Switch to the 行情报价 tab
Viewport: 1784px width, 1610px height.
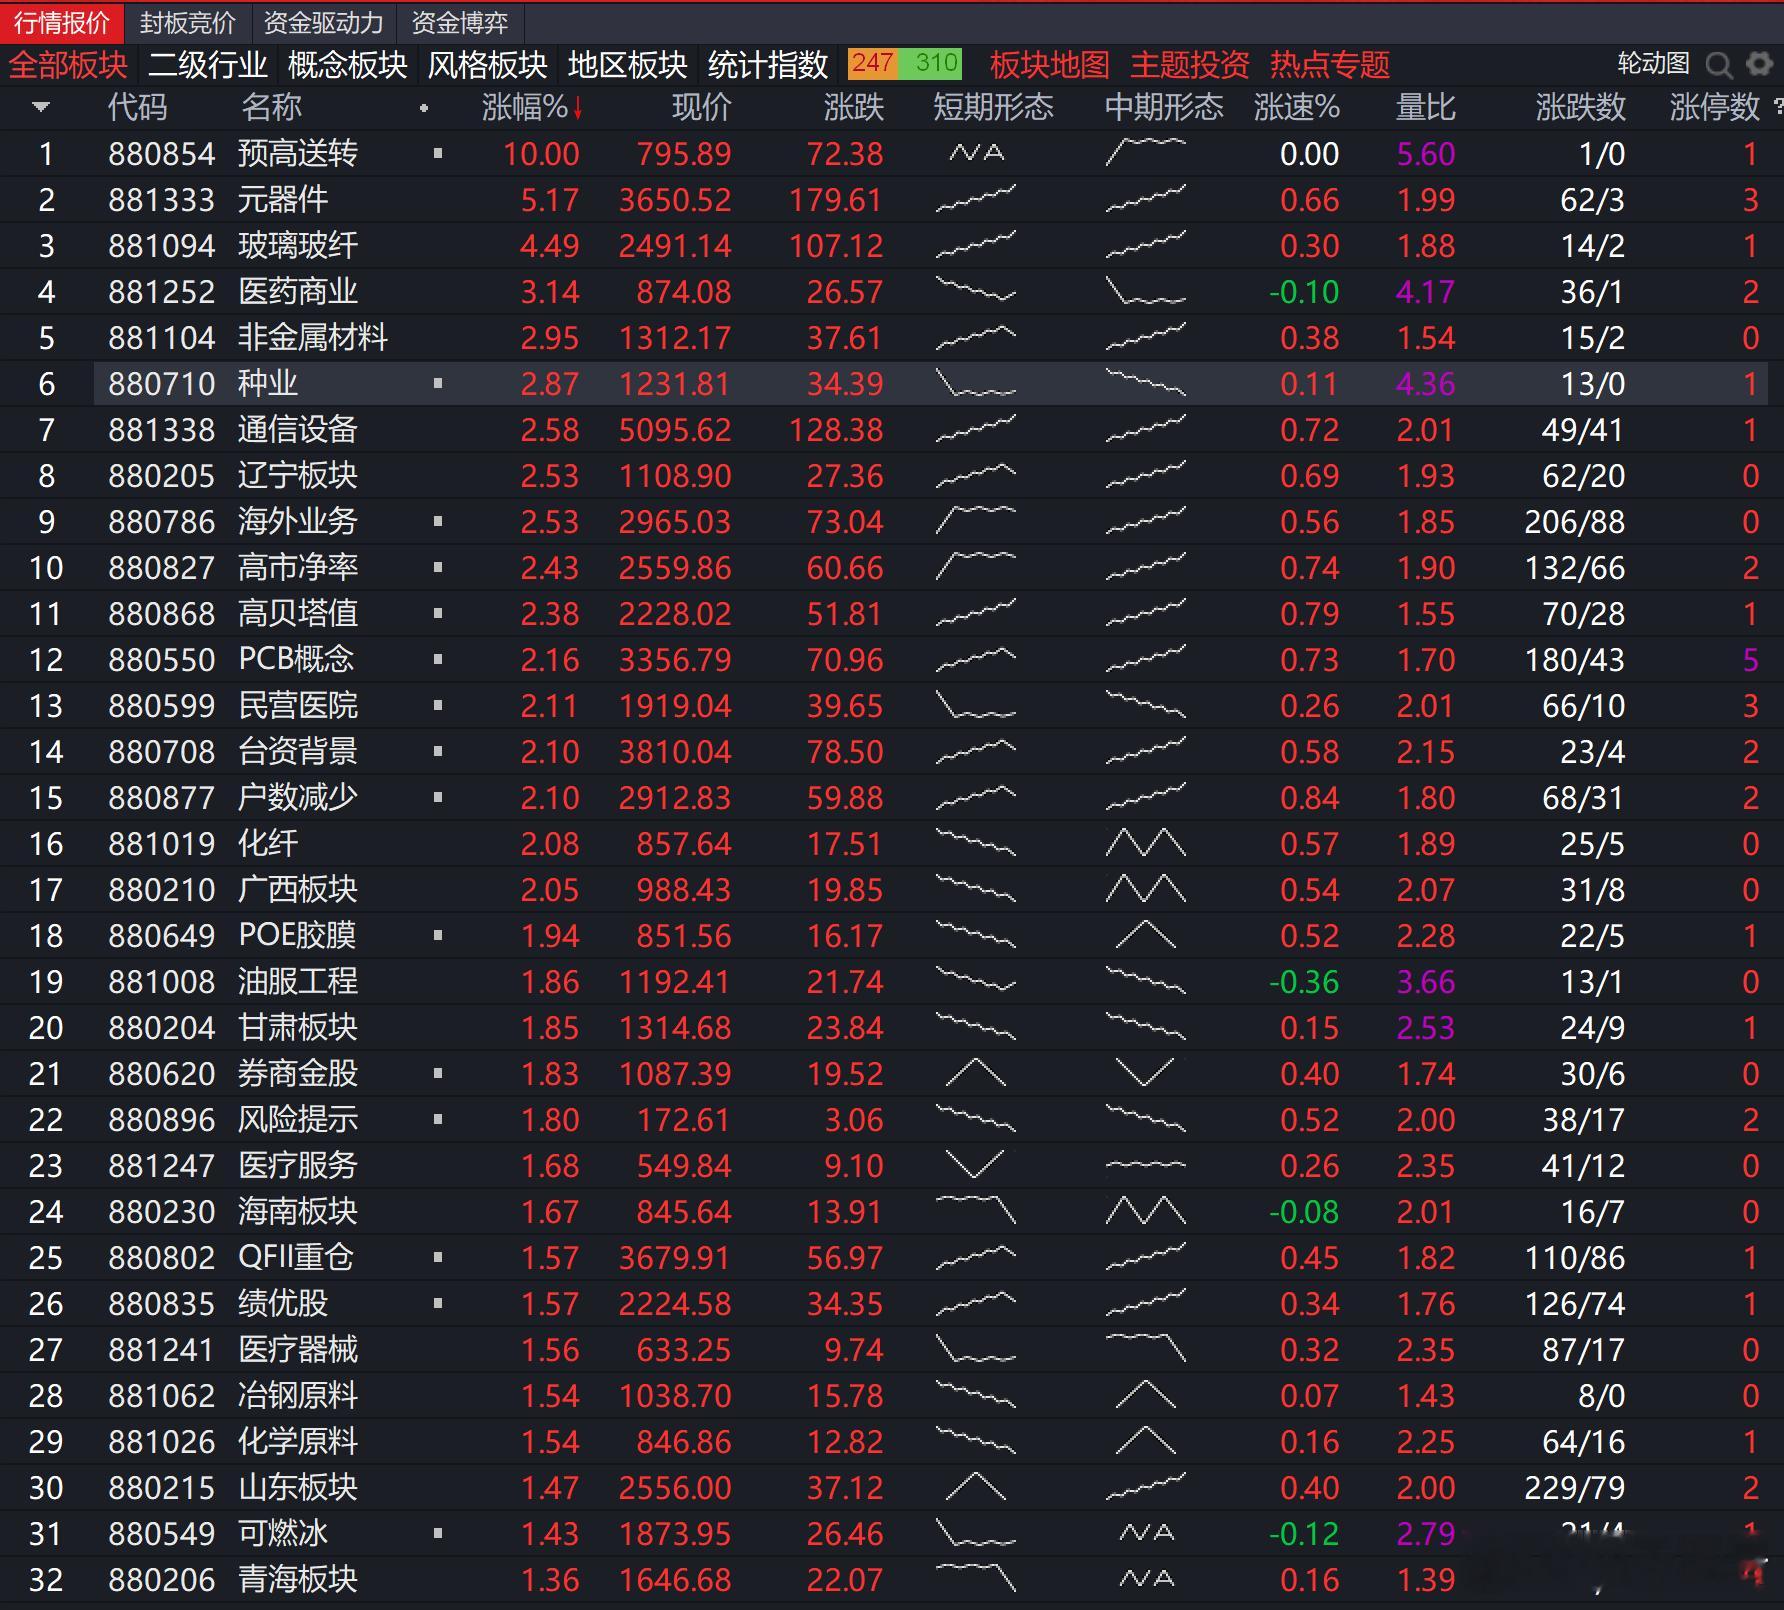[x=61, y=22]
